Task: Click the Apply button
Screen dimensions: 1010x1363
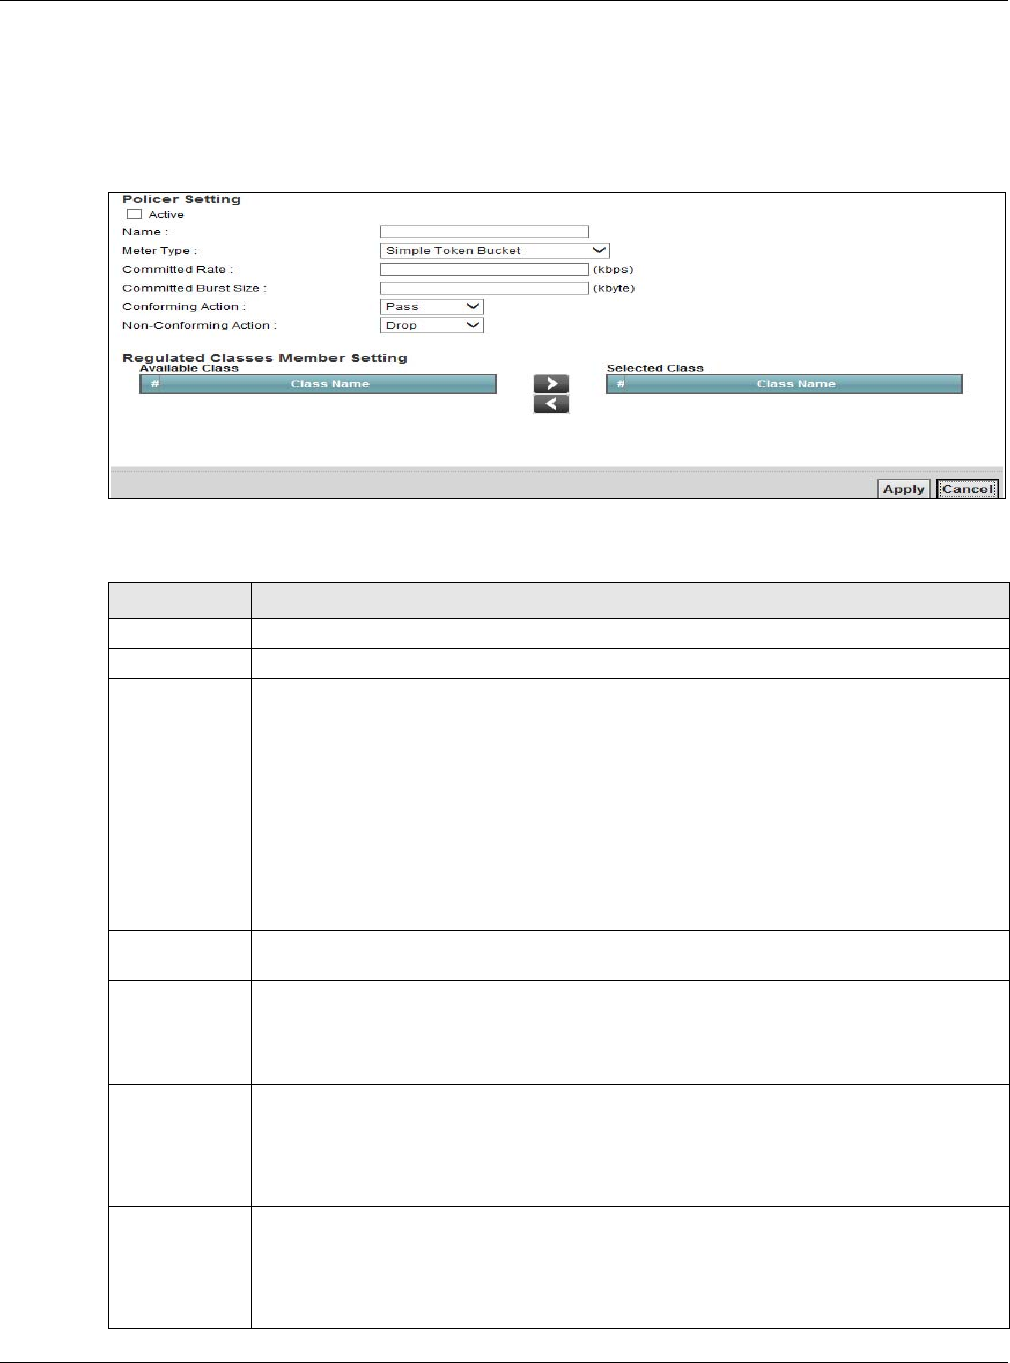Action: click(904, 489)
